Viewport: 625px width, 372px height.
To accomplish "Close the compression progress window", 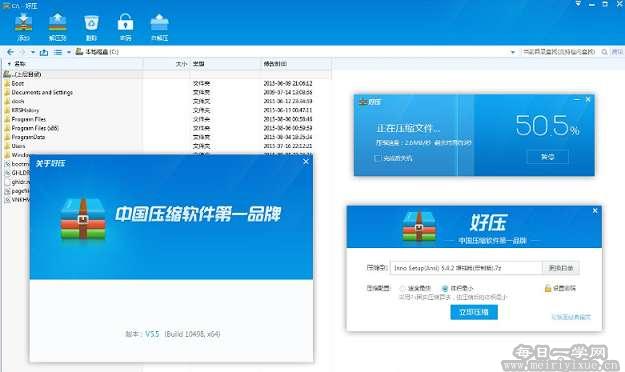I will pos(588,99).
